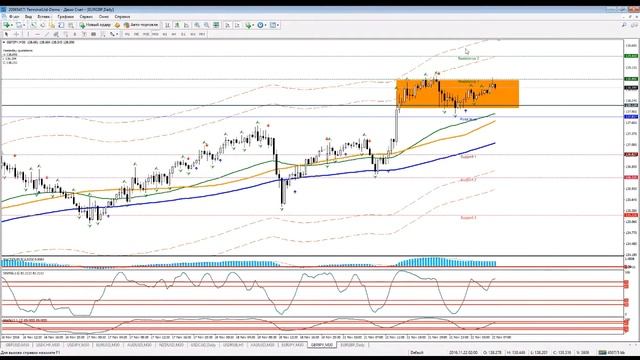Expand the Indicators dropdown arrow

tap(253, 25)
